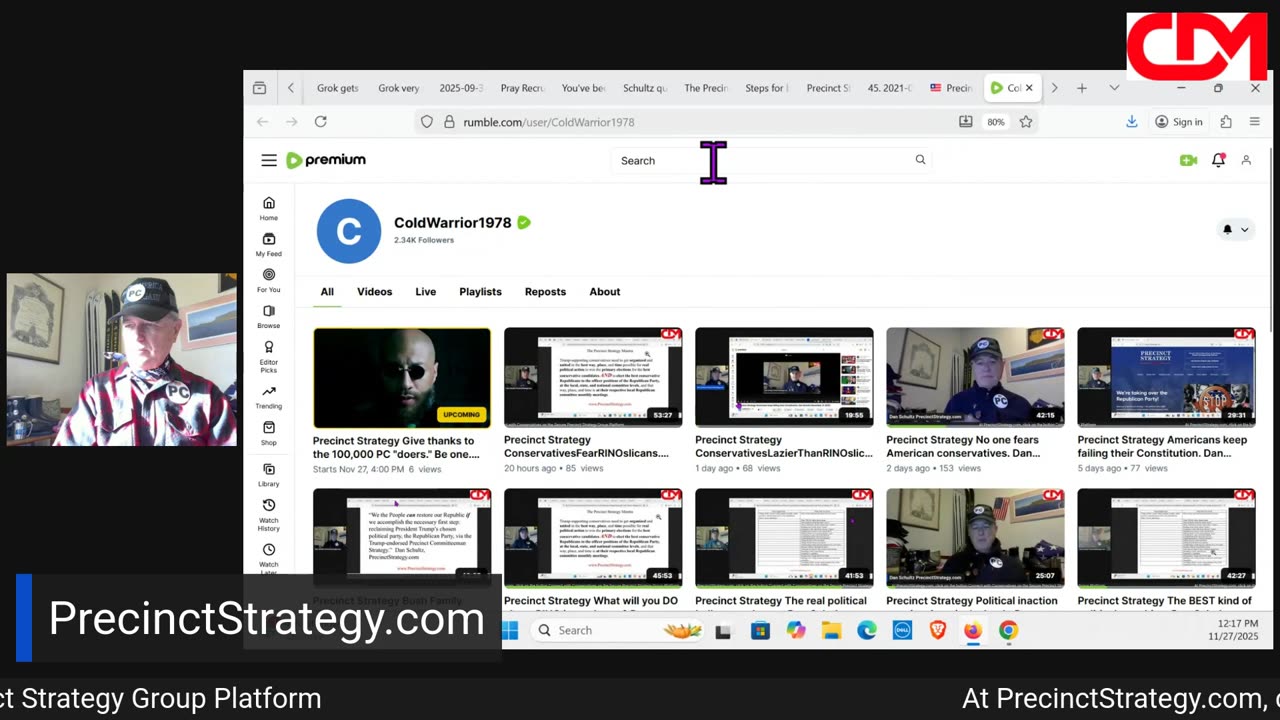Screen dimensions: 1280x720
Task: Open Firefox extensions puzzle icon
Action: pyautogui.click(x=1226, y=122)
